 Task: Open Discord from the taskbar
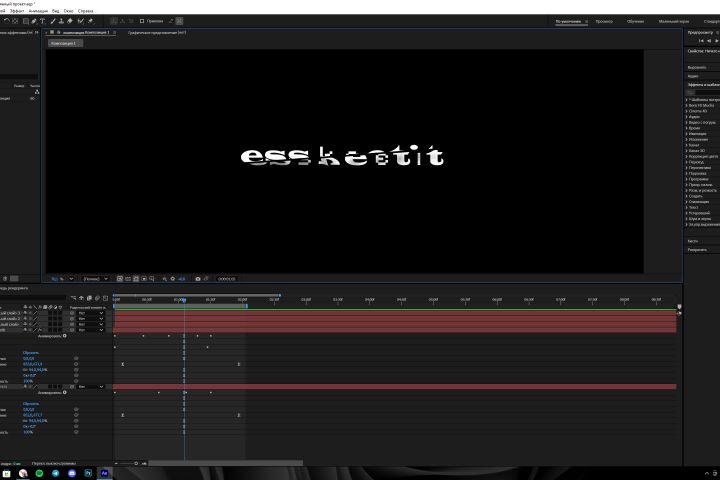pyautogui.click(x=72, y=473)
